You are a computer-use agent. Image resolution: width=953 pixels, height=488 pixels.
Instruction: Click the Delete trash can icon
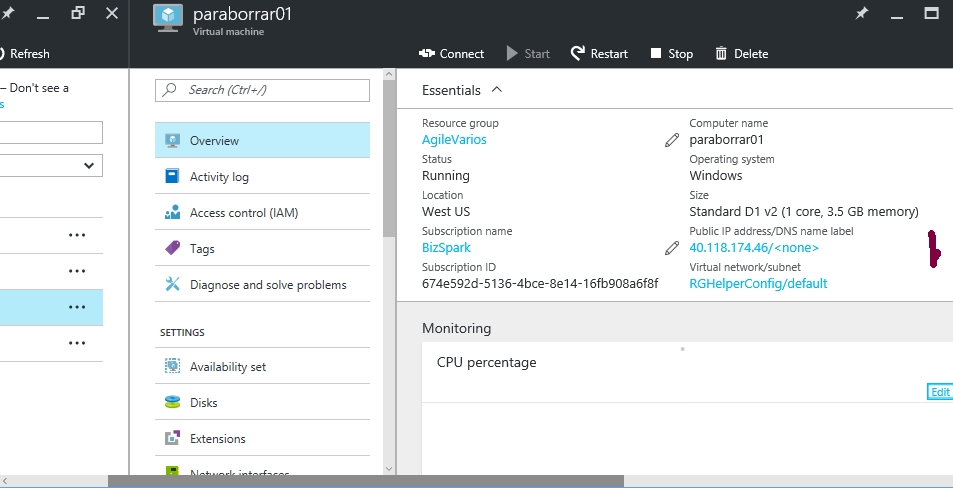point(721,53)
